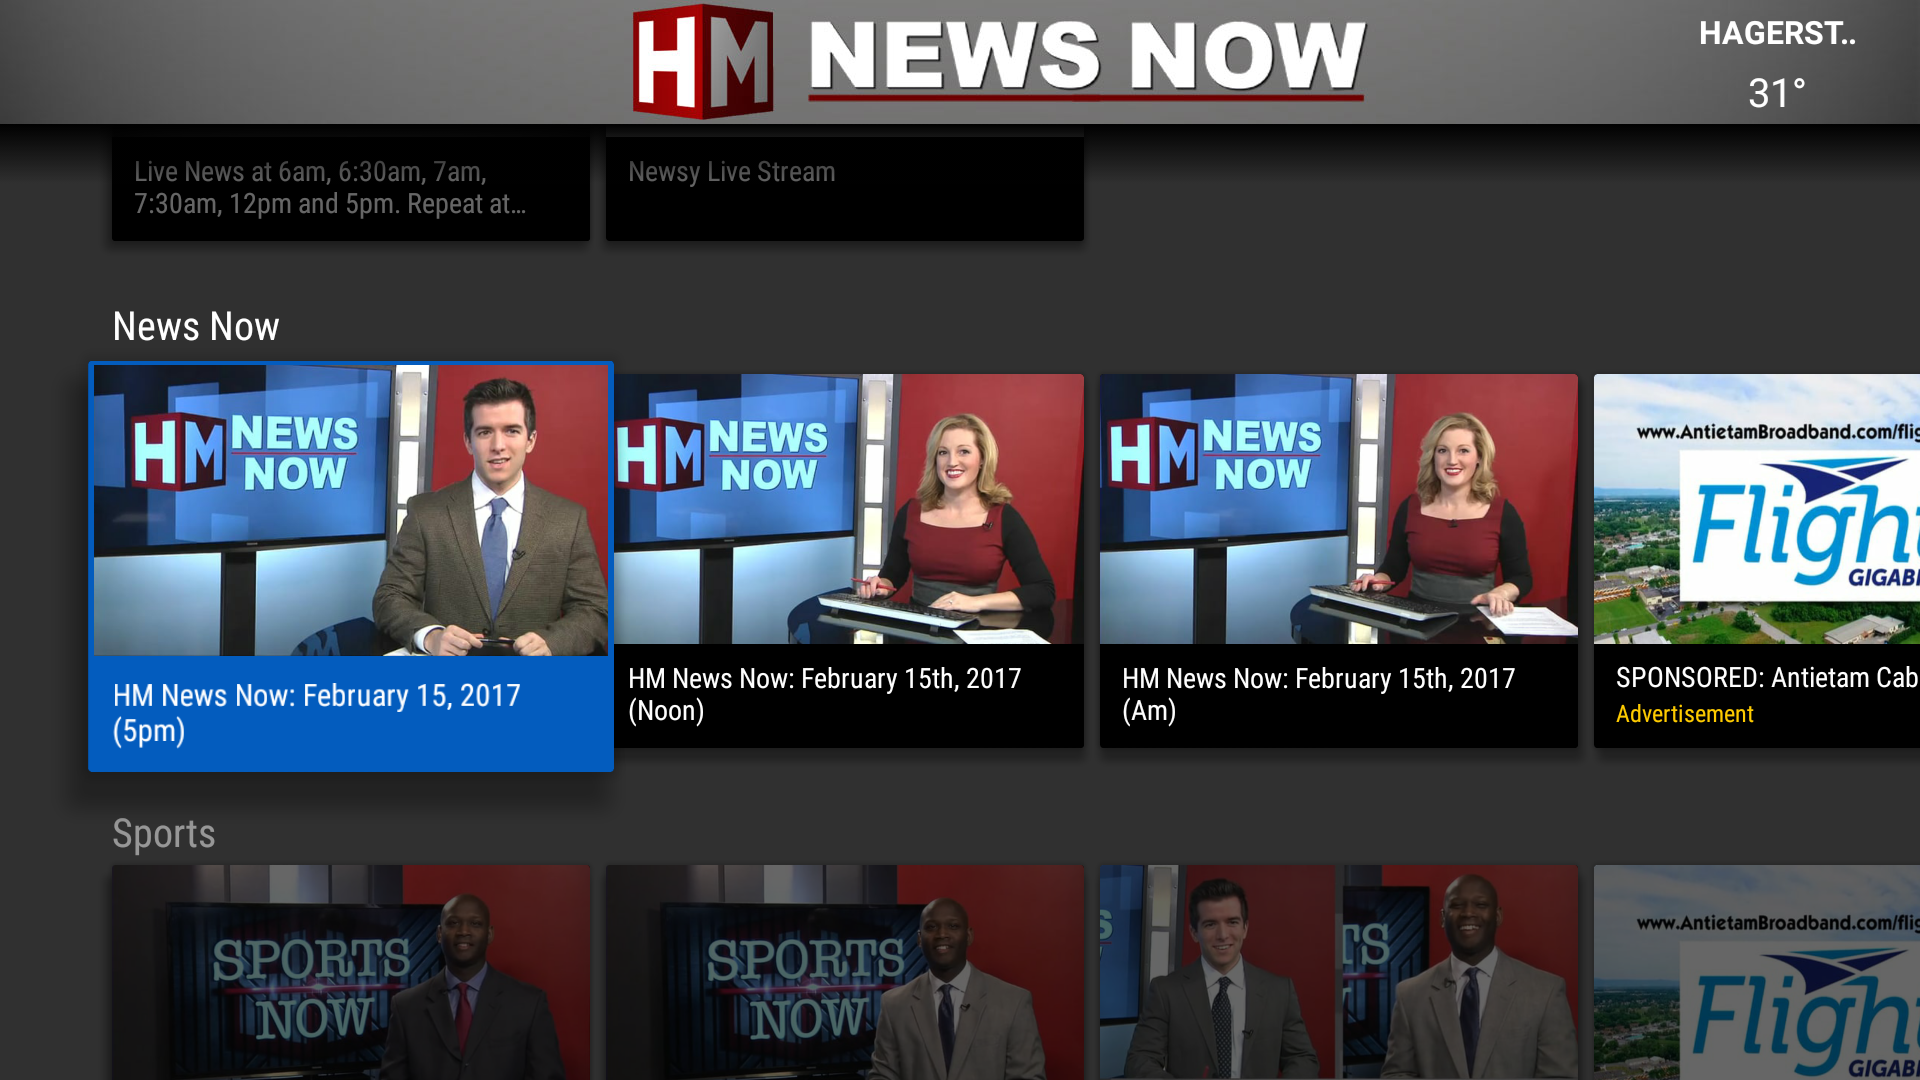Open the sponsored Antietam Cable thumbnail
The image size is (1920, 1080).
point(1756,508)
